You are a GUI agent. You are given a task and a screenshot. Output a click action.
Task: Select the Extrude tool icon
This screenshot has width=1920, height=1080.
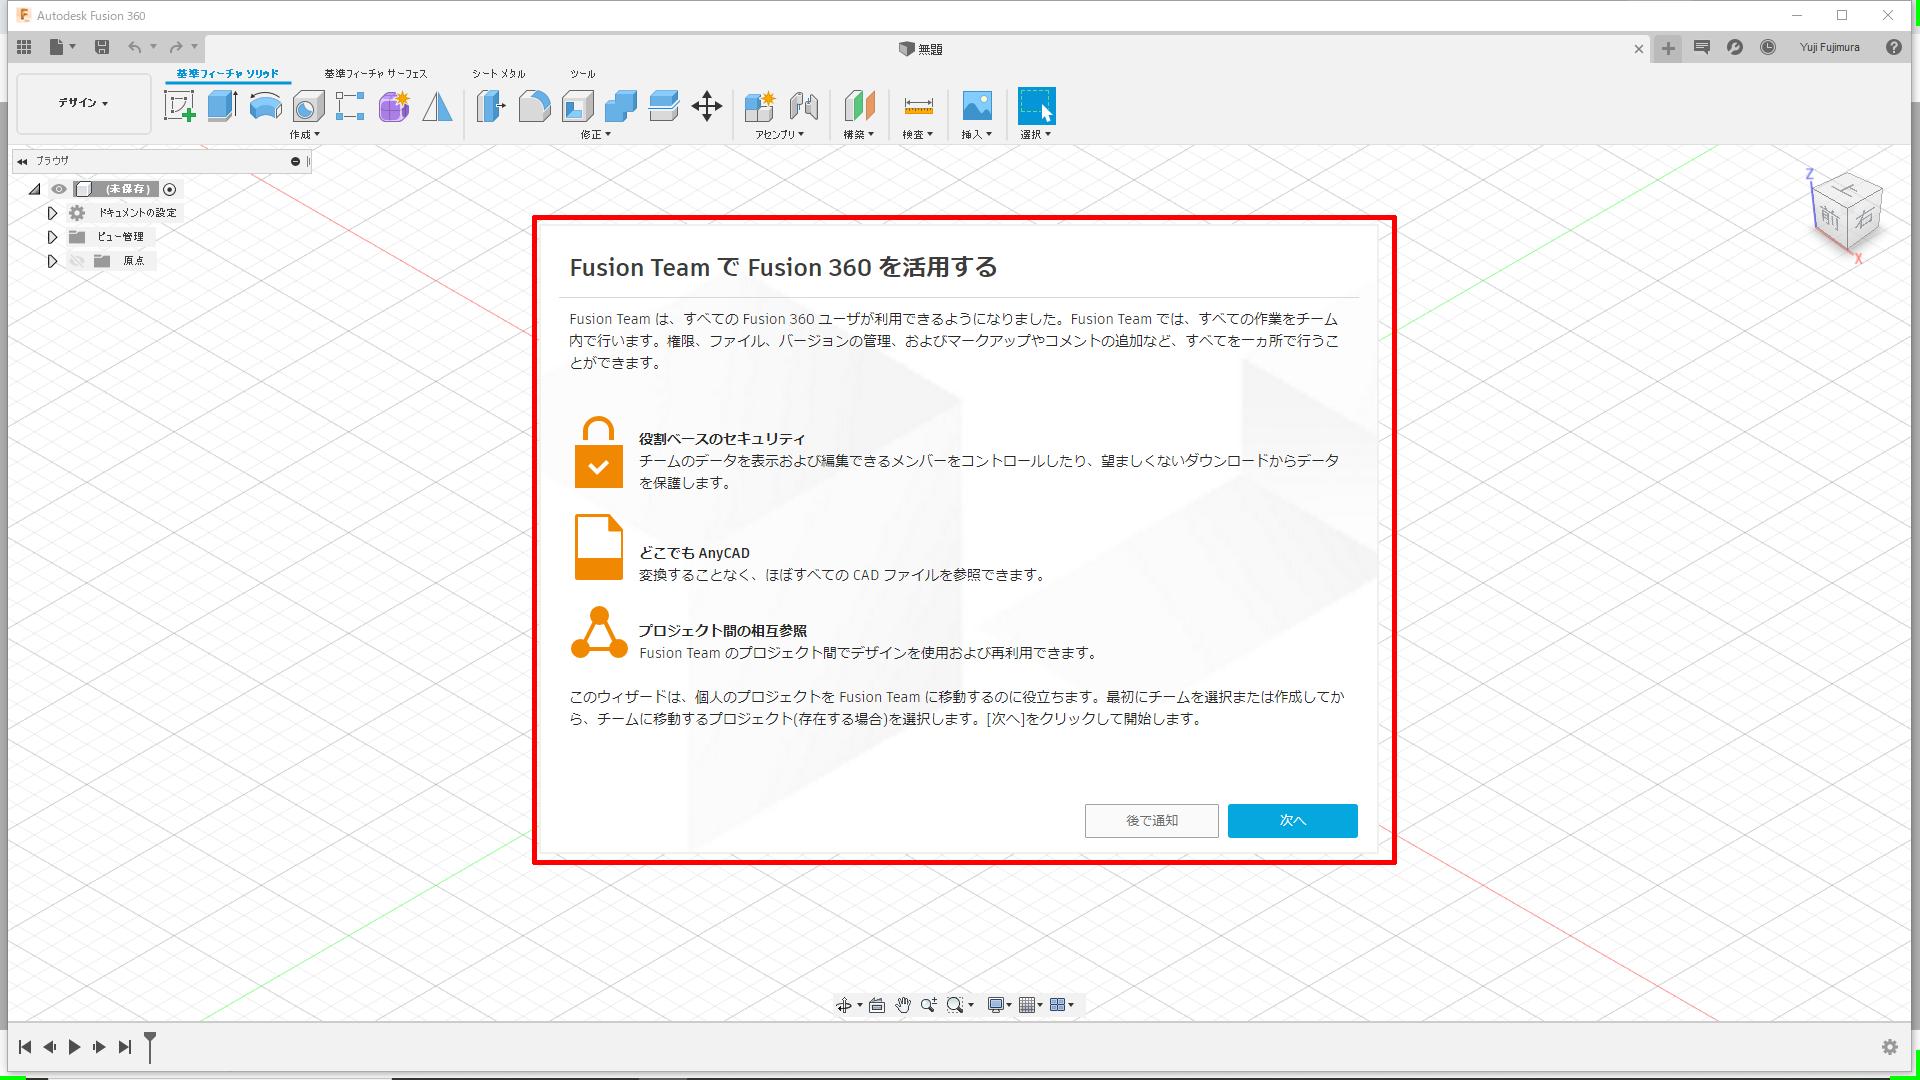(x=222, y=106)
